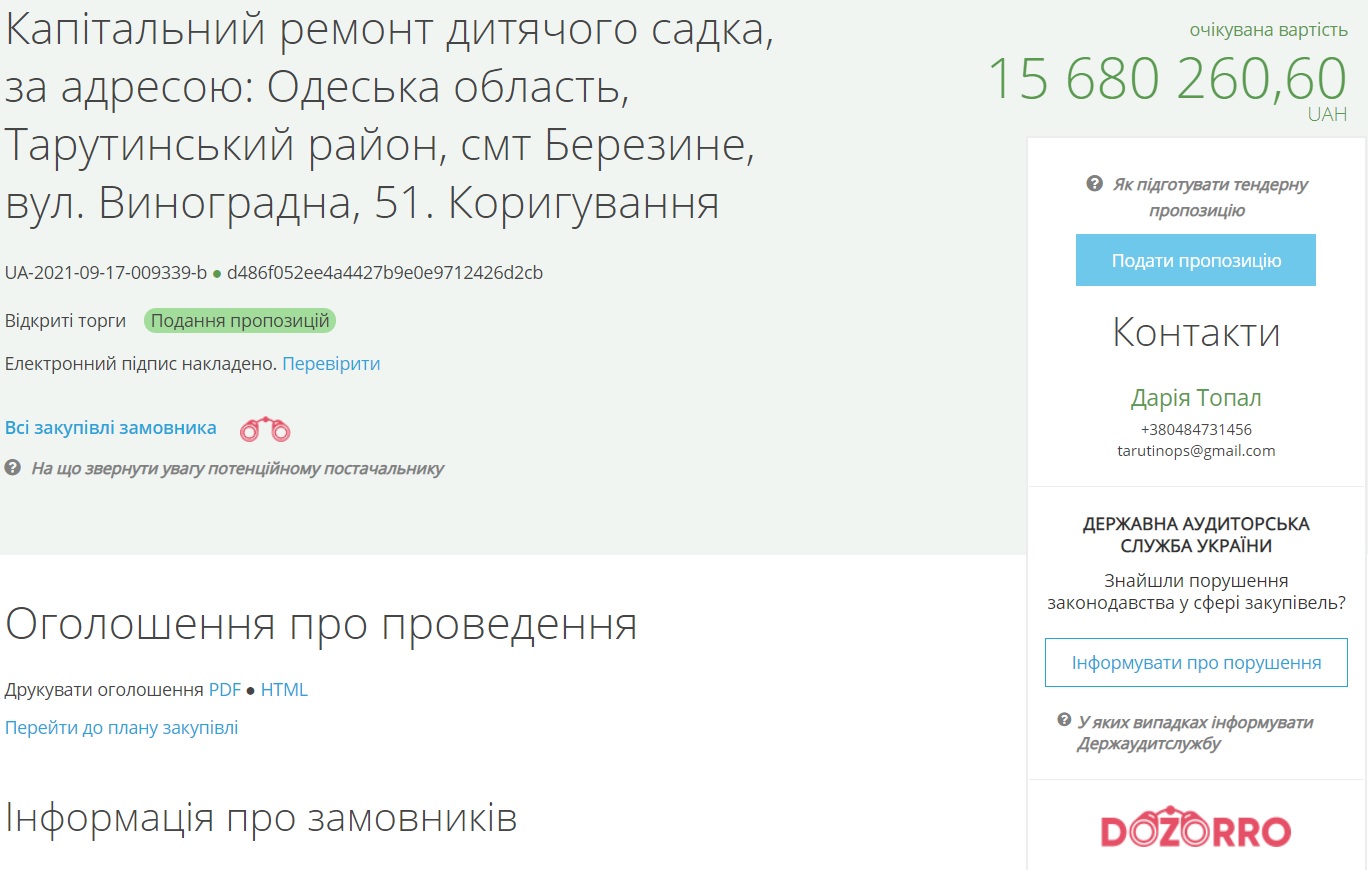
Task: Click the tender ID UA-2021-09-17-009339-b
Action: [106, 272]
